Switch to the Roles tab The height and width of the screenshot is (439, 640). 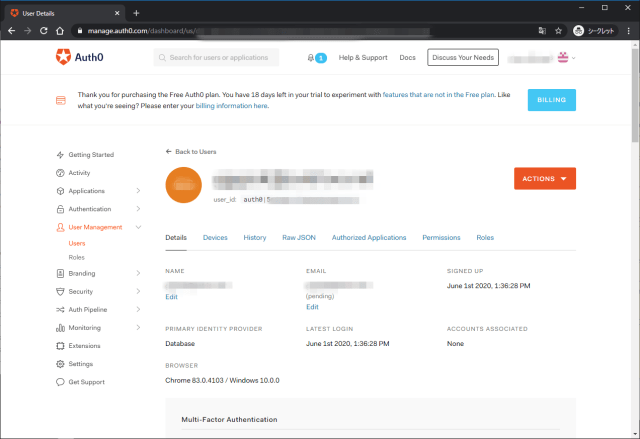485,237
